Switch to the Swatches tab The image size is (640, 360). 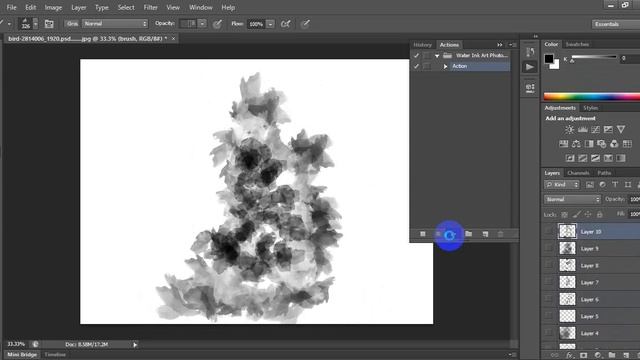click(x=577, y=44)
